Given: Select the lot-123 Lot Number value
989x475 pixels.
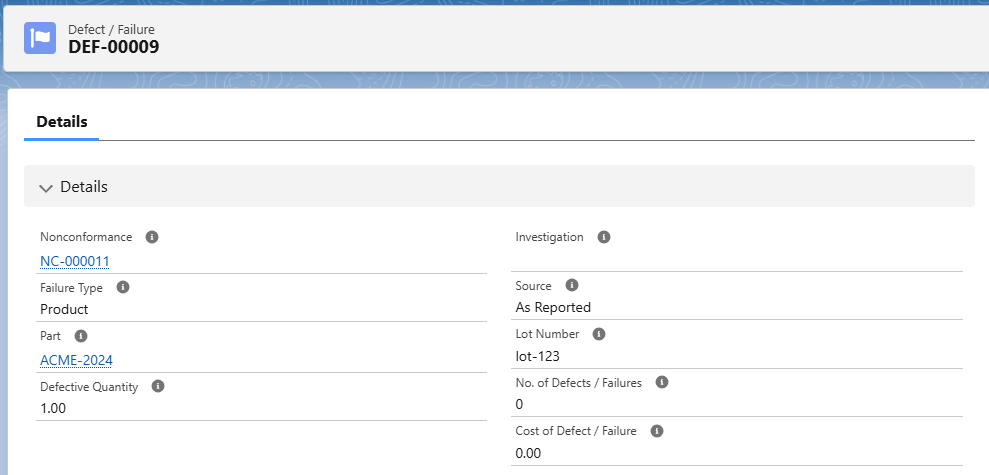Looking at the screenshot, I should (538, 355).
